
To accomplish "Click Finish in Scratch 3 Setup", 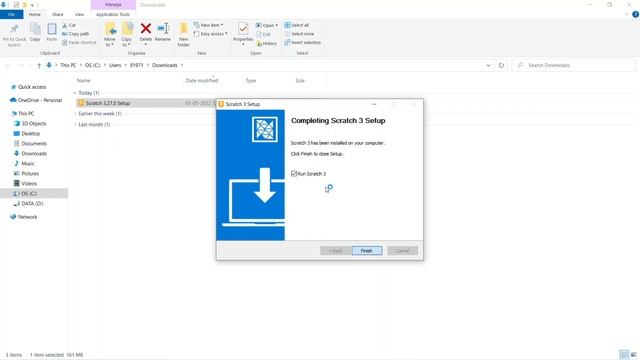I will coord(367,251).
